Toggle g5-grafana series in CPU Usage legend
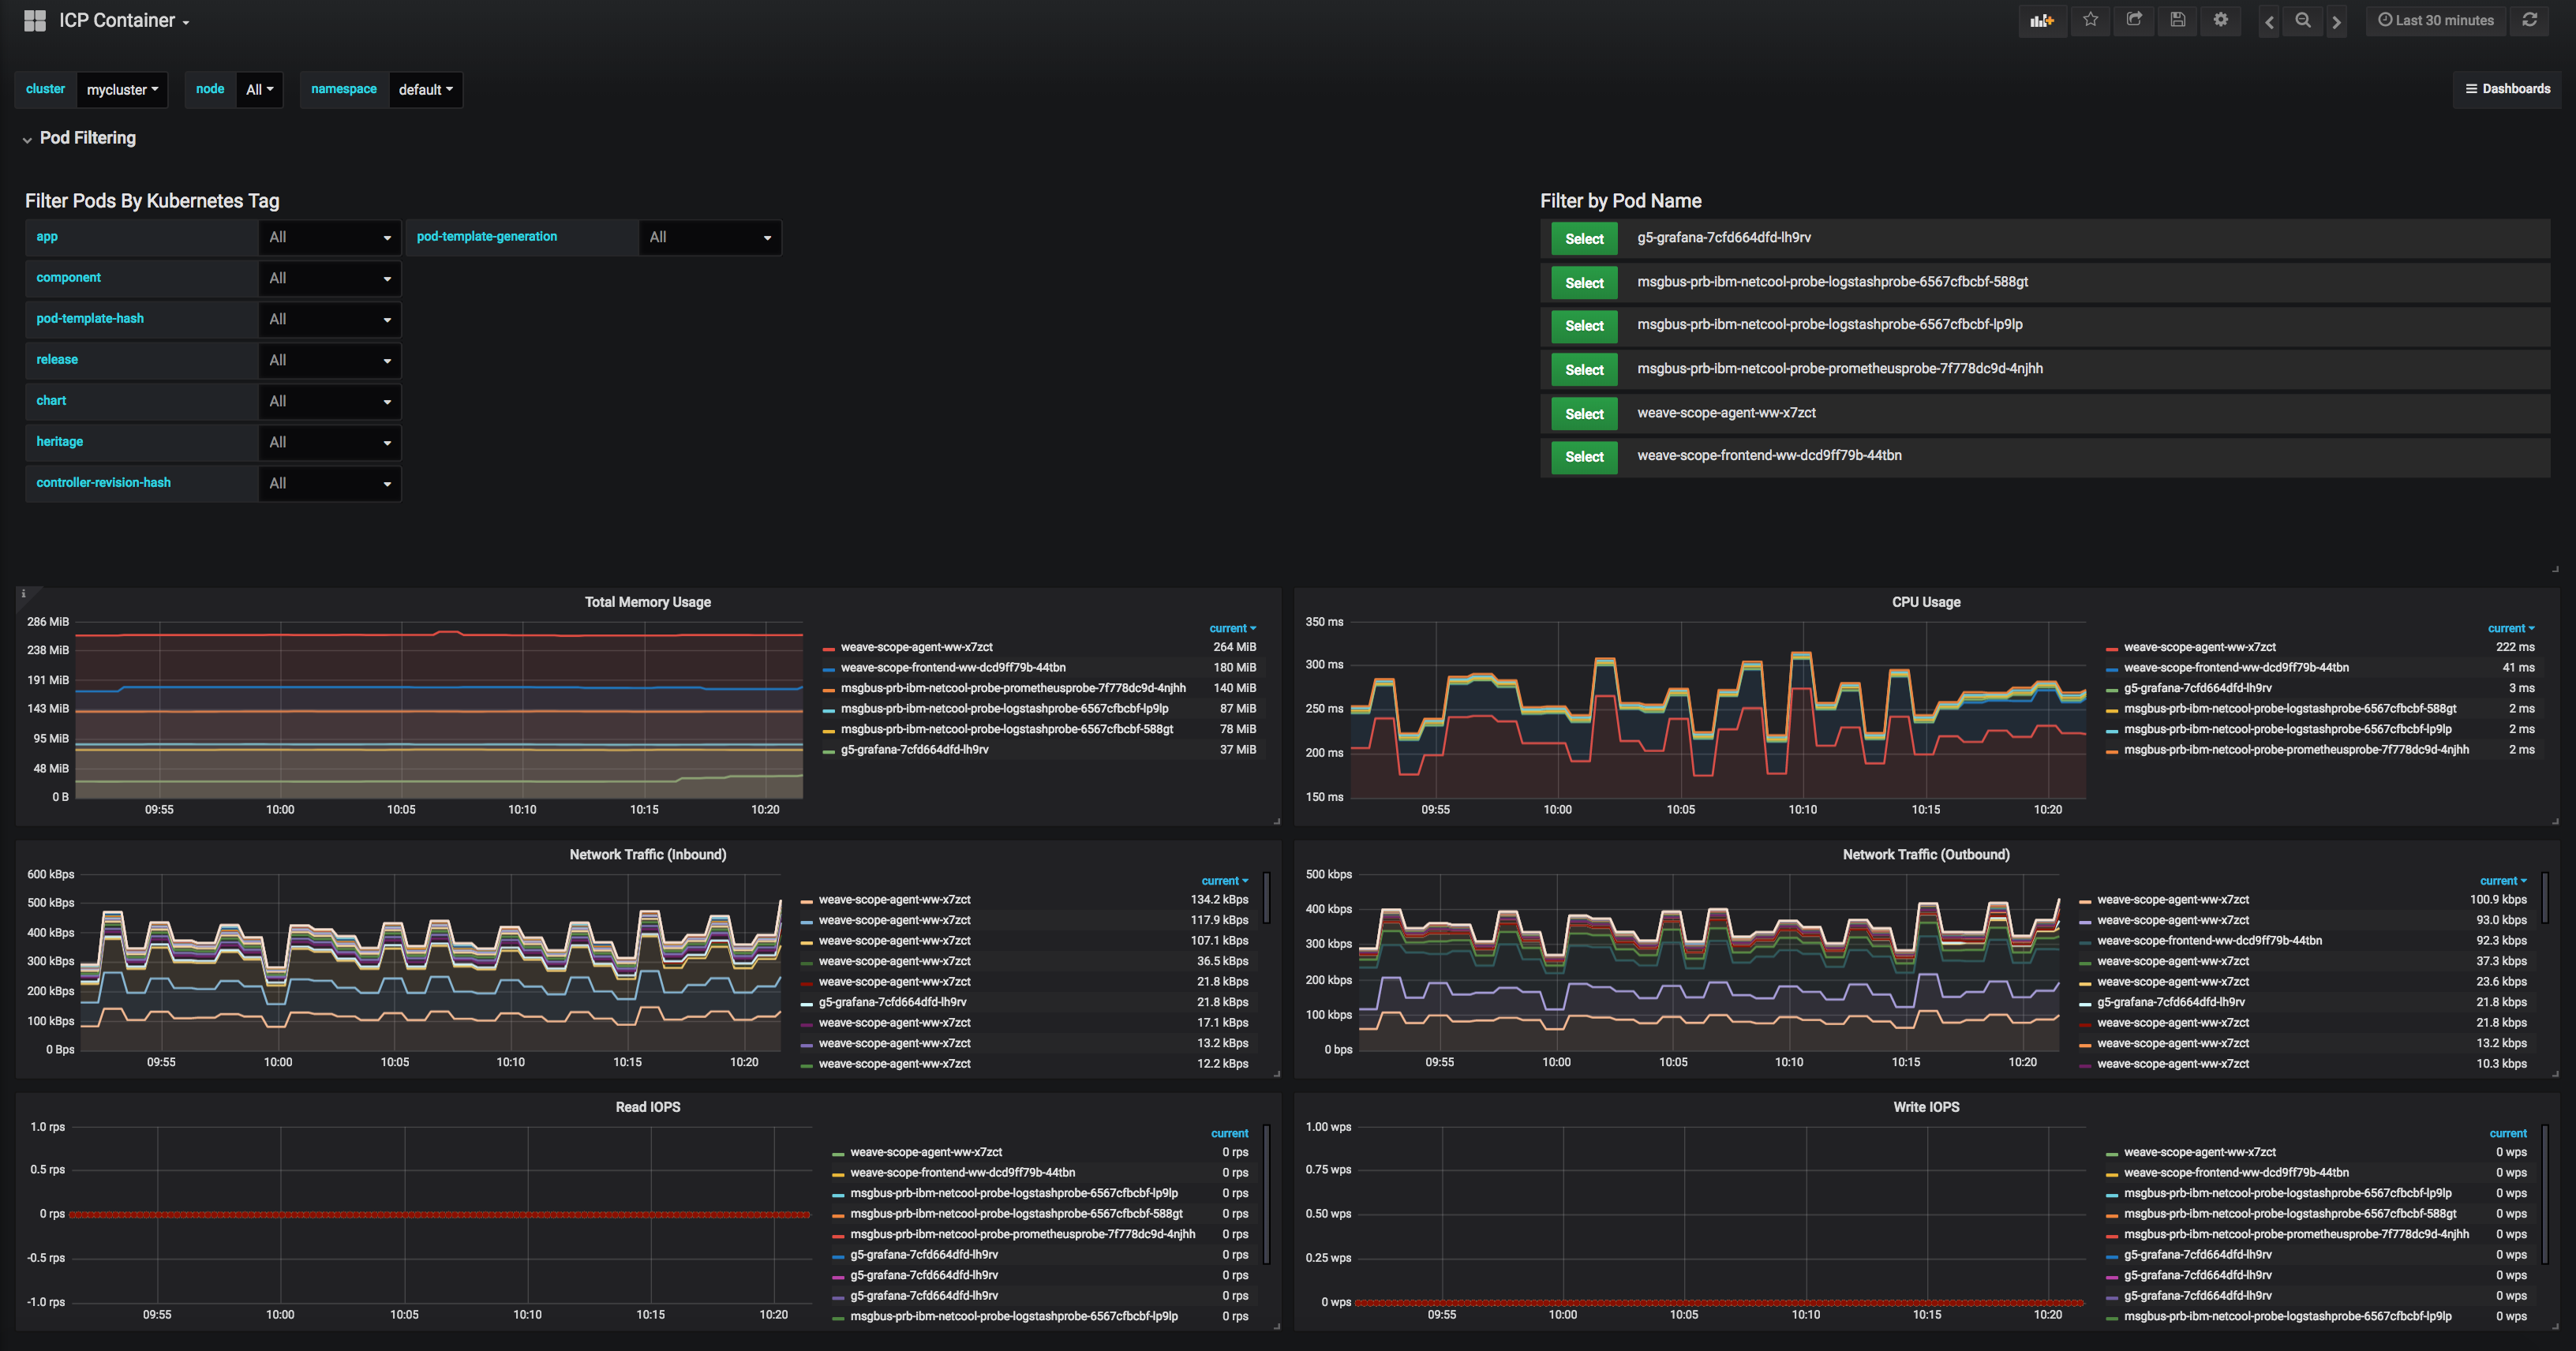The image size is (2576, 1351). pos(2197,688)
